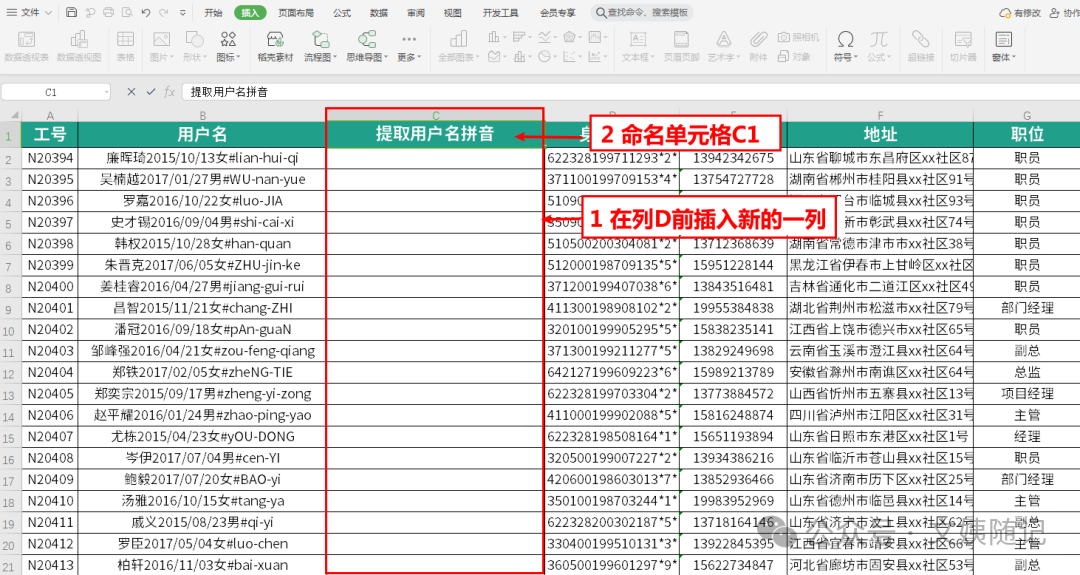Click header cell 工号
This screenshot has height=575, width=1080.
[50, 134]
